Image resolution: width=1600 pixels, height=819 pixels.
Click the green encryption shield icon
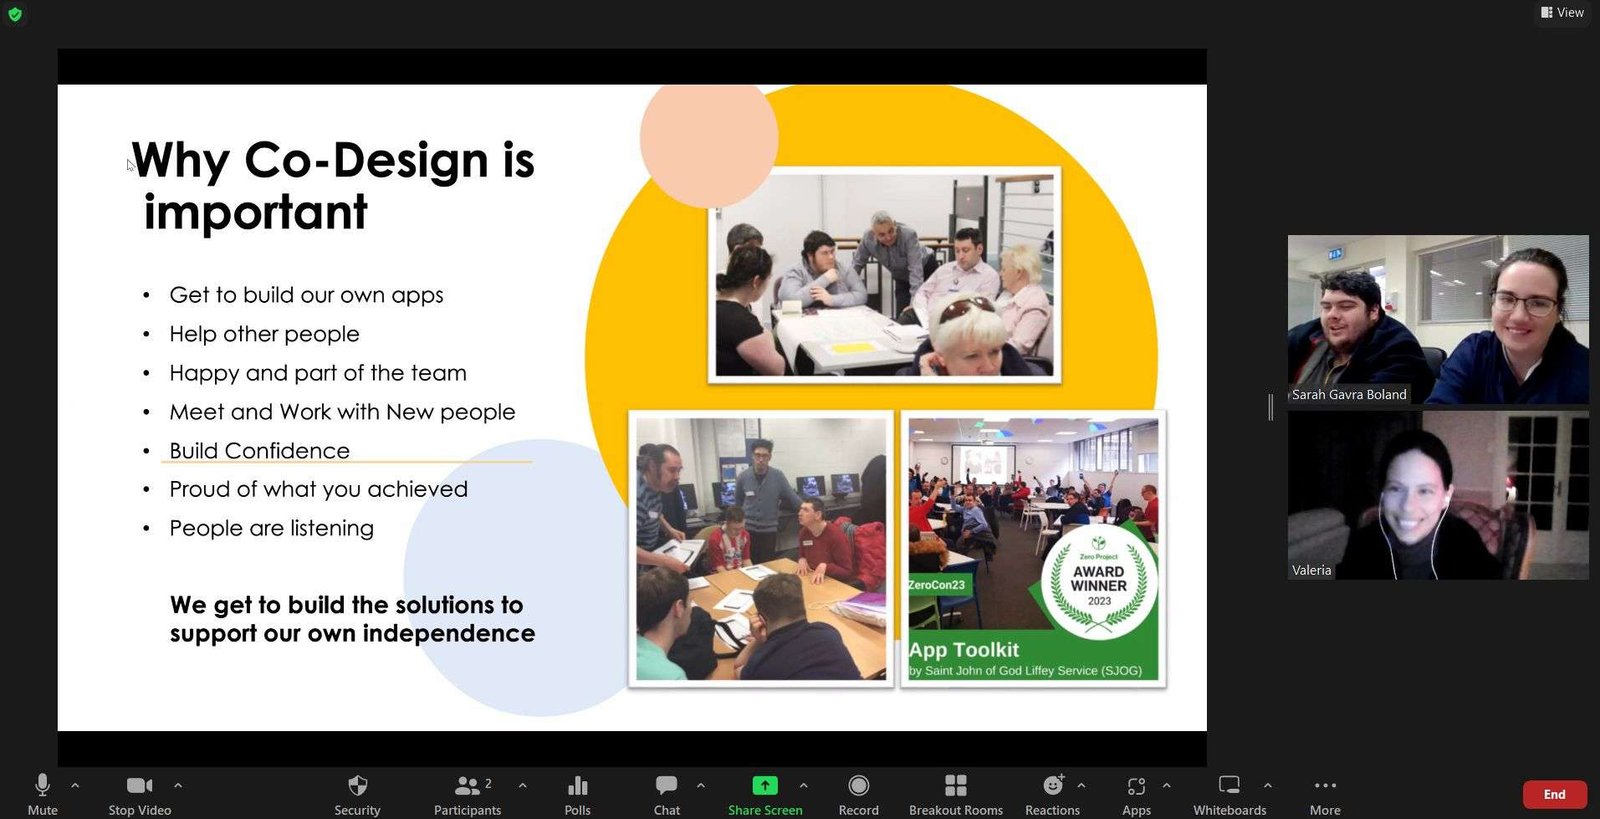pos(15,14)
